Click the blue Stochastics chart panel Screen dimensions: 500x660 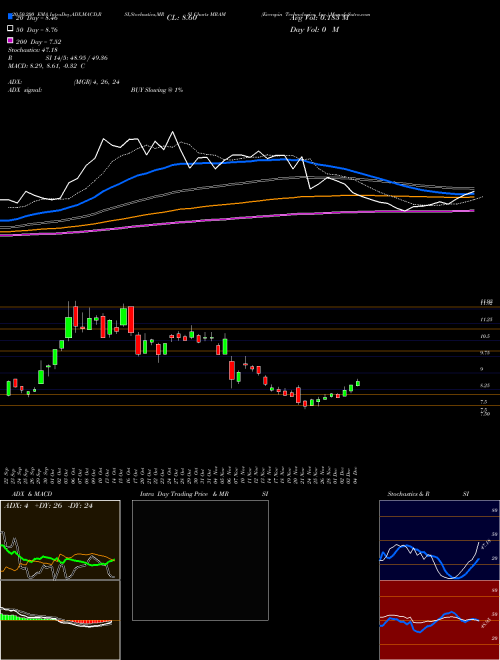click(x=439, y=540)
